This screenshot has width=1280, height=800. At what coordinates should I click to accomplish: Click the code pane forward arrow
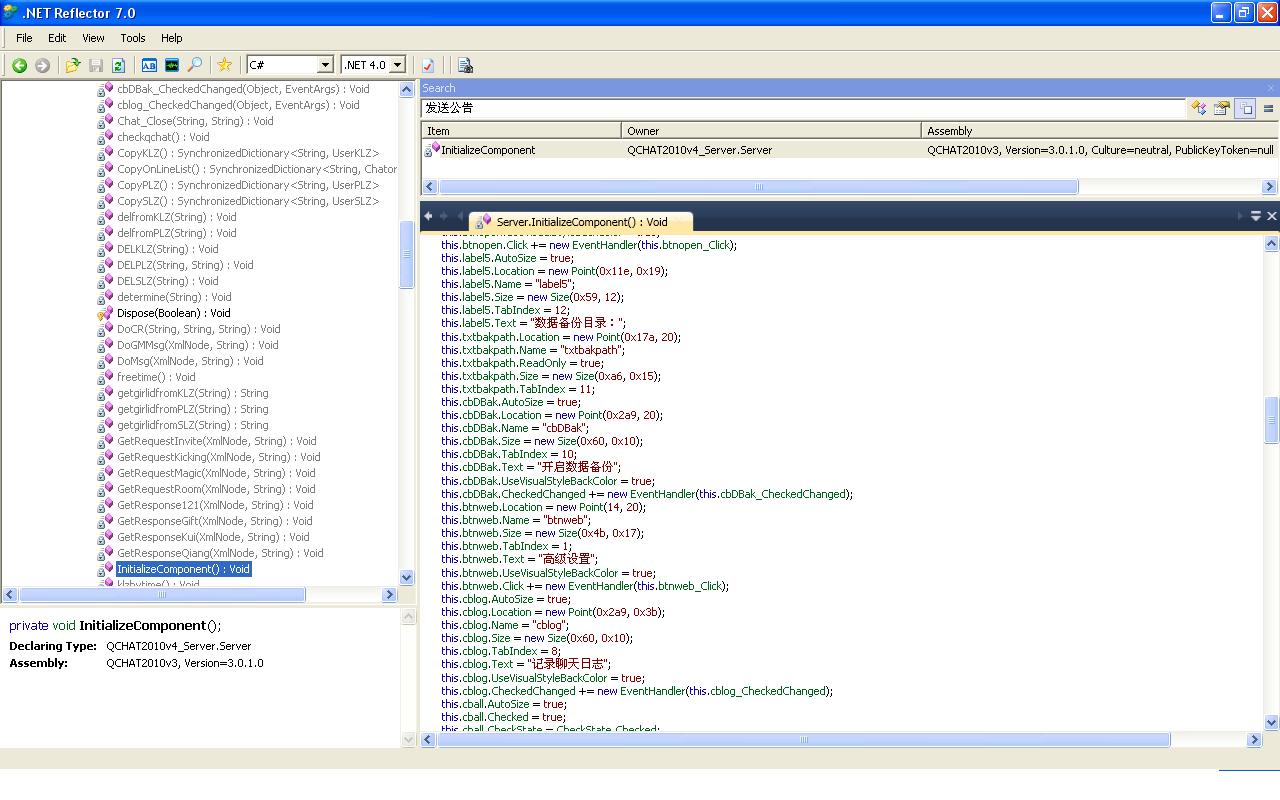tap(444, 216)
